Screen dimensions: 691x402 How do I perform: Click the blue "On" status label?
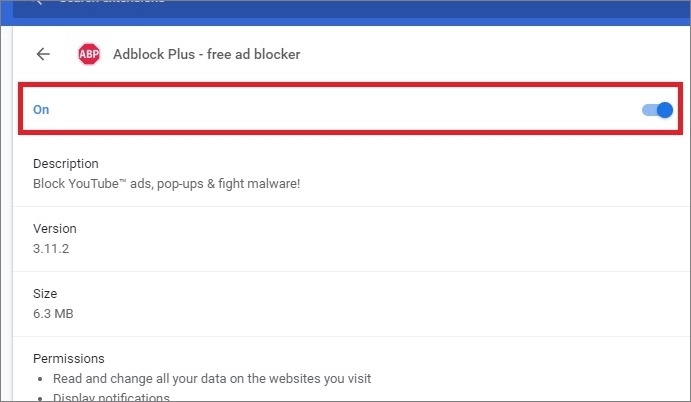[x=41, y=110]
